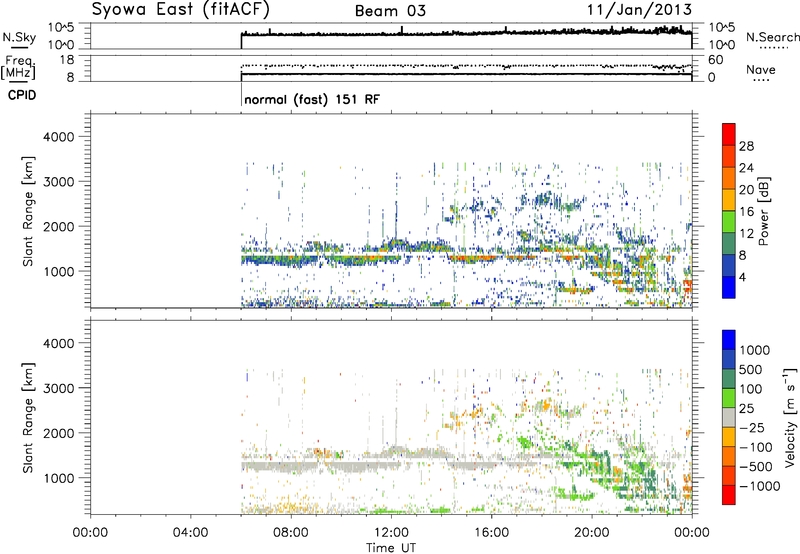This screenshot has width=800, height=554.
Task: Click the '4' label on the Power colorbar
Action: pyautogui.click(x=742, y=277)
